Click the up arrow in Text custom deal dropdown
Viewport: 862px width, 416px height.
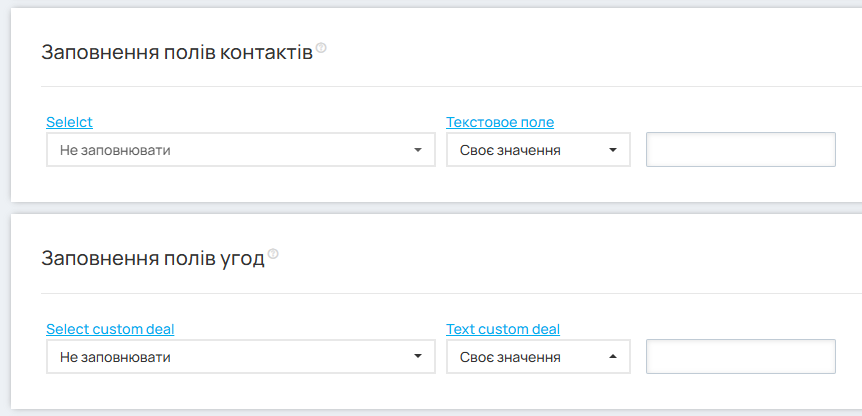[x=613, y=357]
